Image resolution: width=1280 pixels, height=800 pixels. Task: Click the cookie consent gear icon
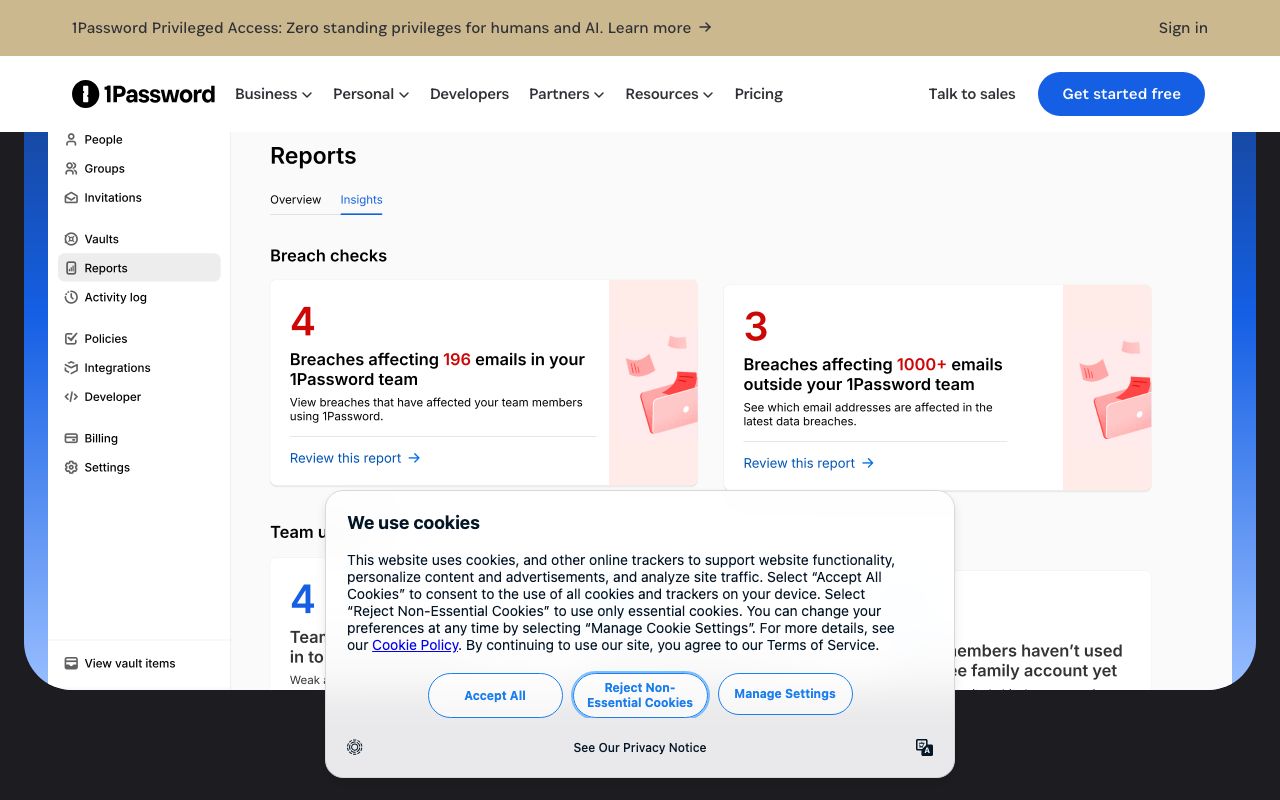coord(355,747)
